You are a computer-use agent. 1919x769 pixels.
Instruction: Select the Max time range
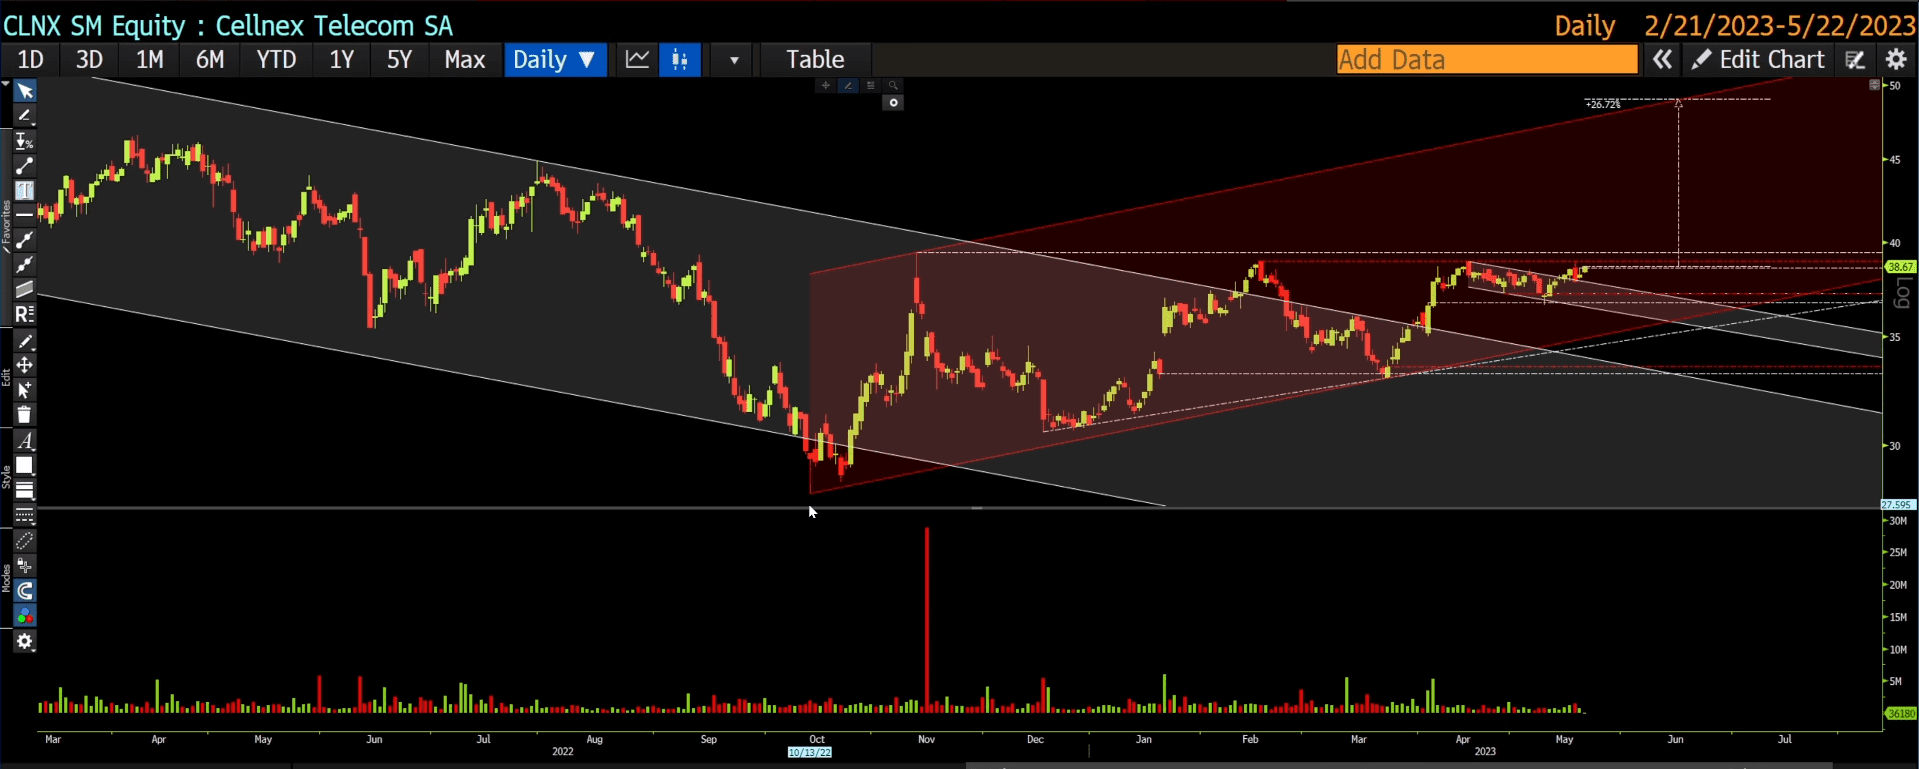click(465, 60)
